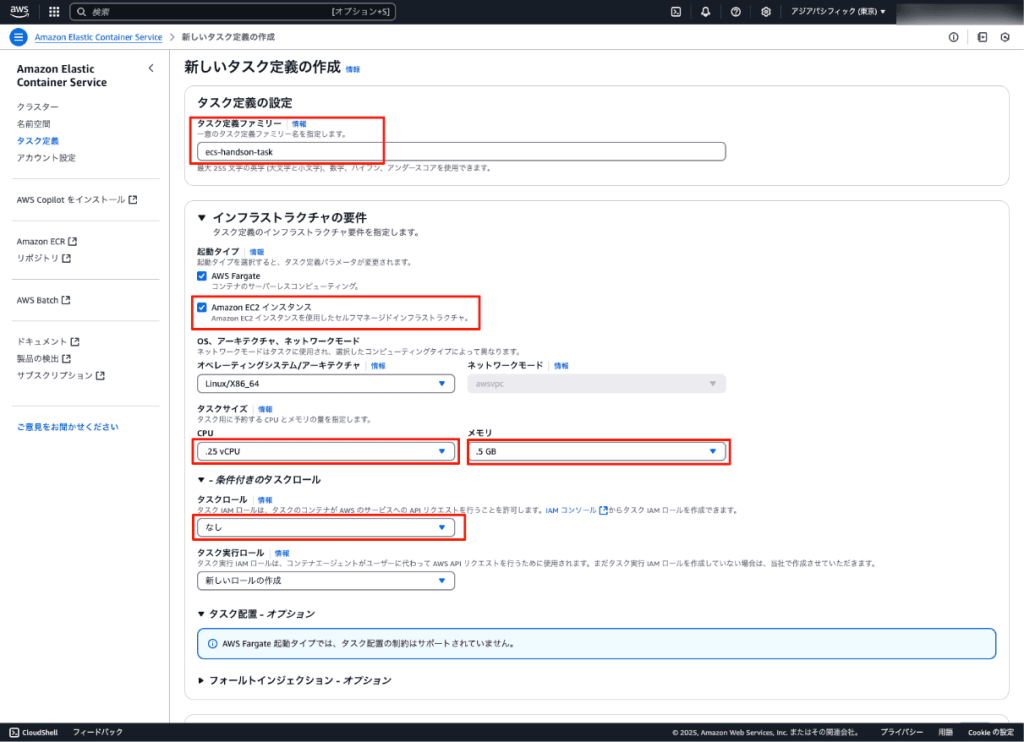Open the アジアパシフィック (東京) region selector

click(x=831, y=12)
